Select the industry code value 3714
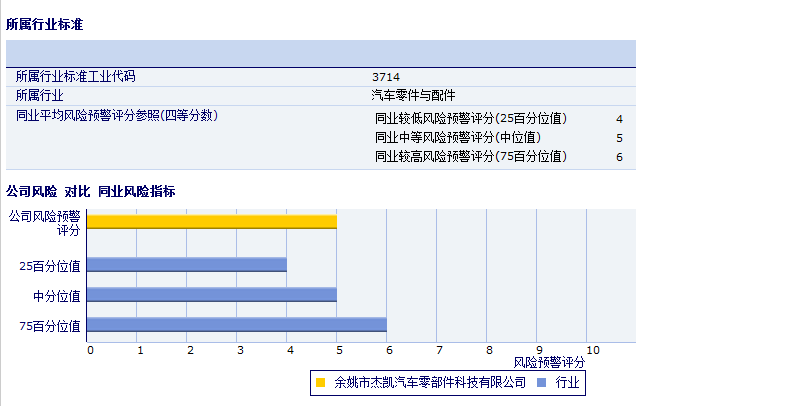 click(x=385, y=77)
